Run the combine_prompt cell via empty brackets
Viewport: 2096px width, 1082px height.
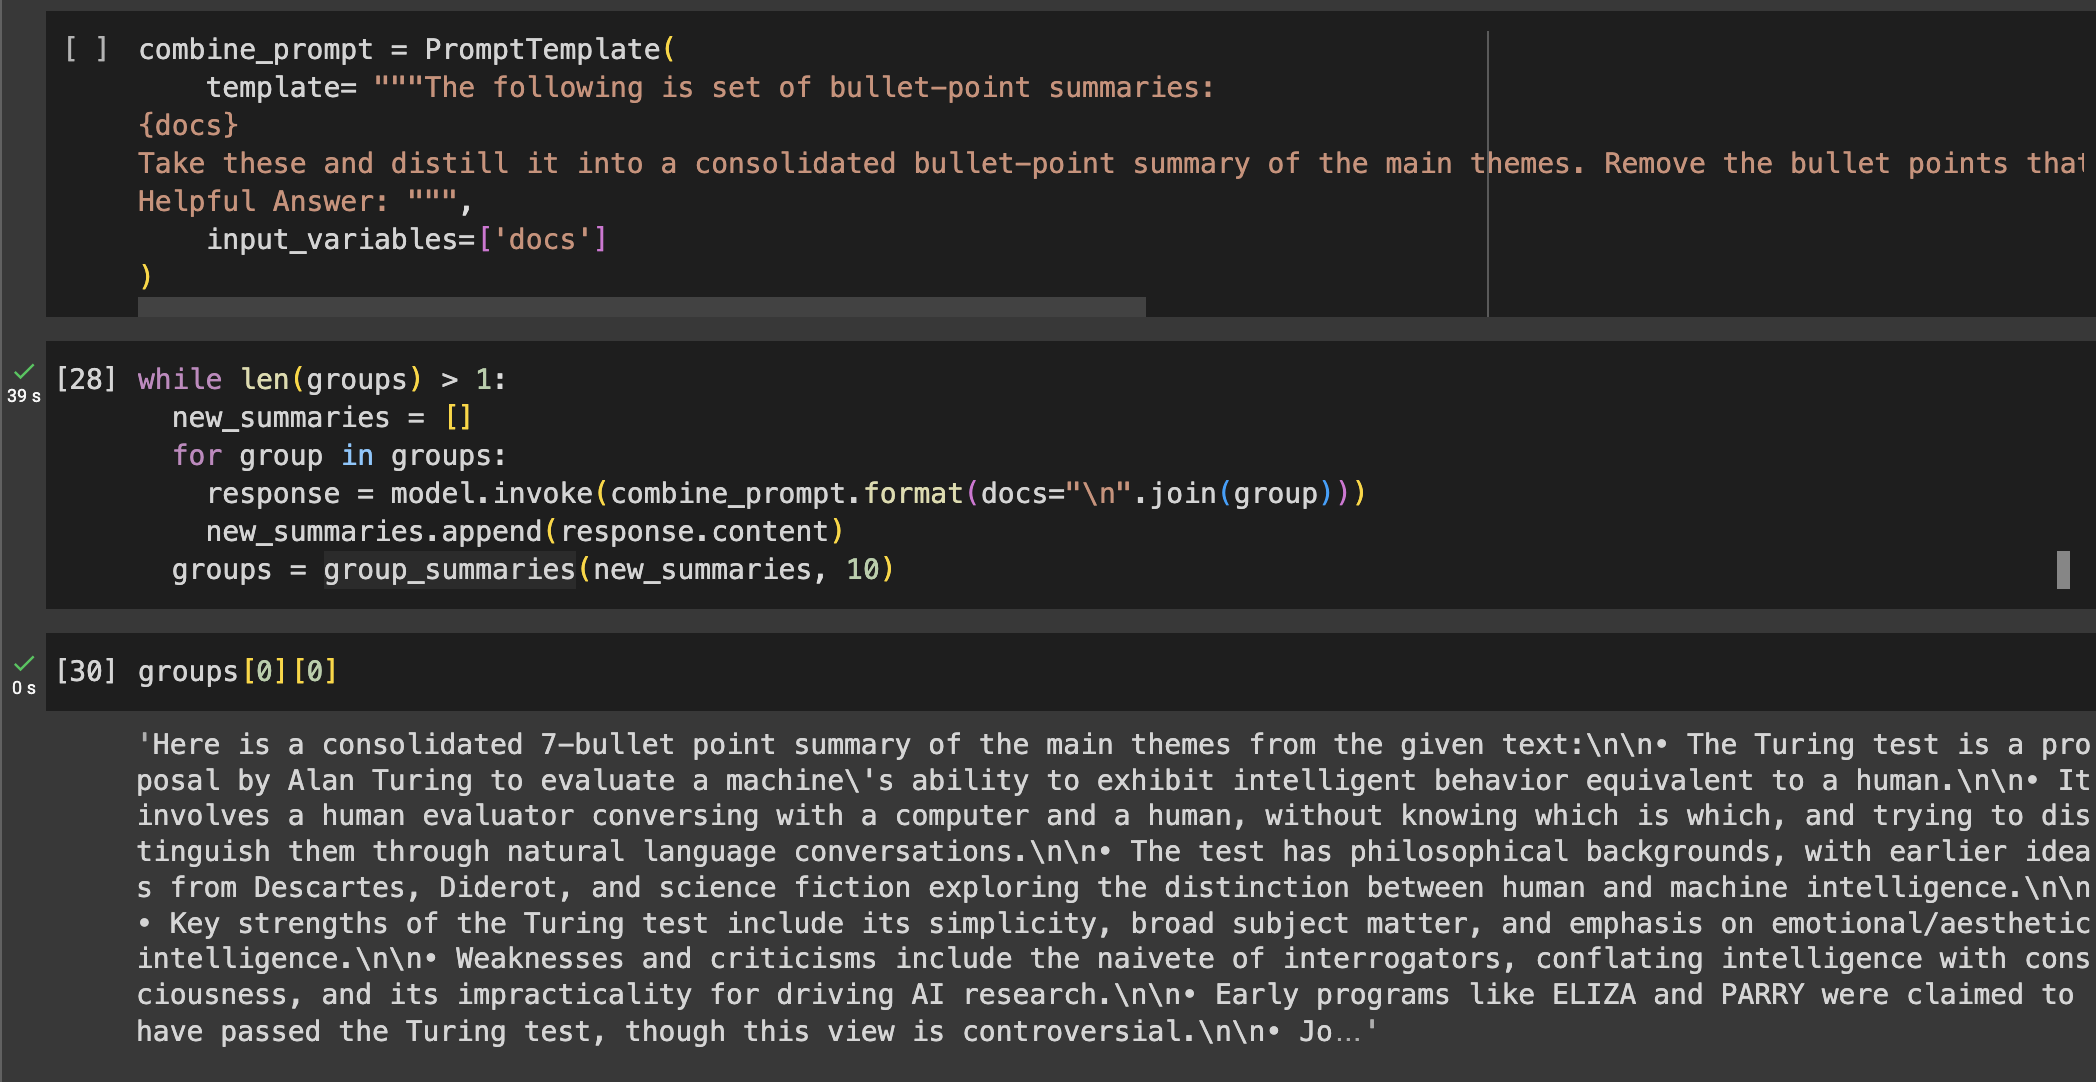[86, 49]
